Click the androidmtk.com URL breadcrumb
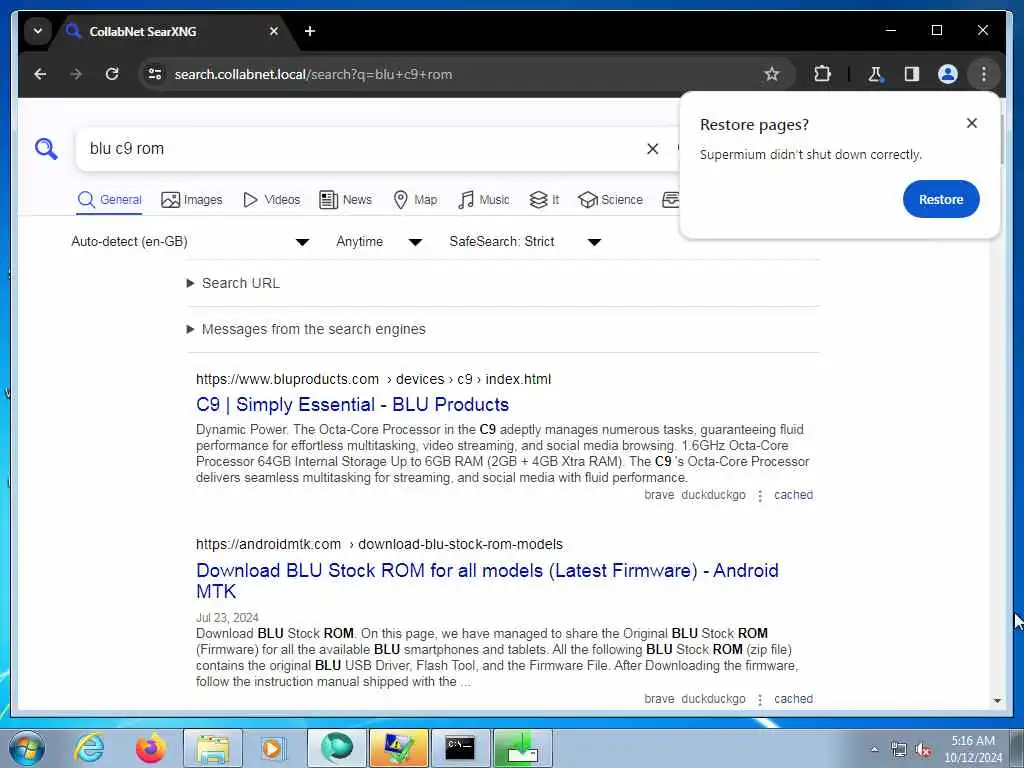1024x768 pixels. (x=379, y=545)
